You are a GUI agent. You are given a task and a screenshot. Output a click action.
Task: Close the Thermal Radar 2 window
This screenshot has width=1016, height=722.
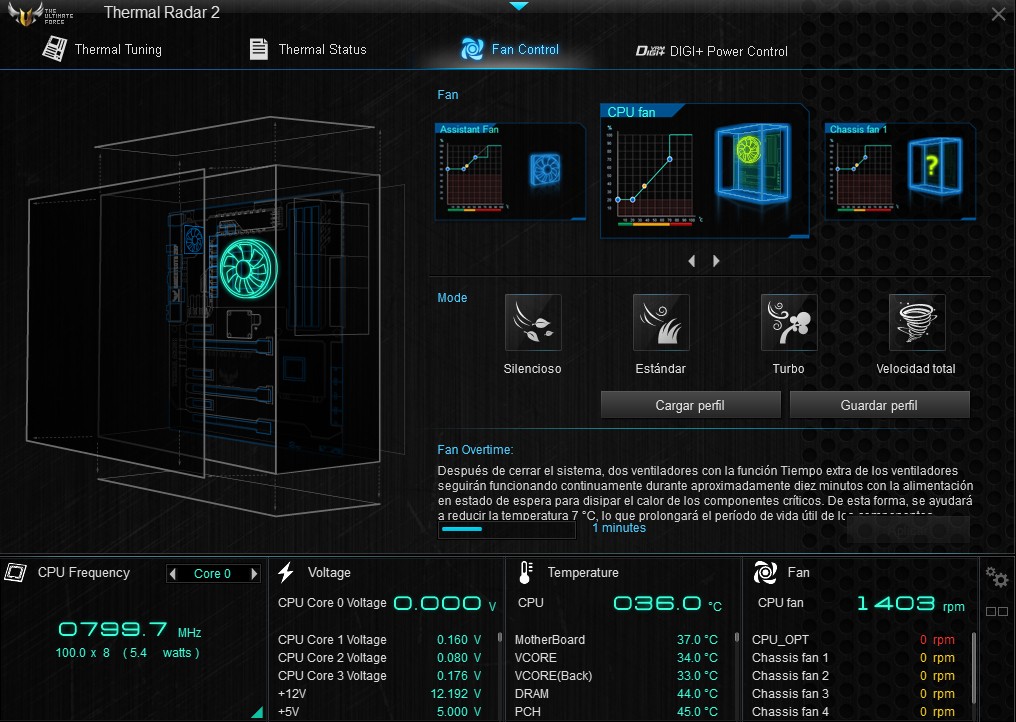pos(999,14)
